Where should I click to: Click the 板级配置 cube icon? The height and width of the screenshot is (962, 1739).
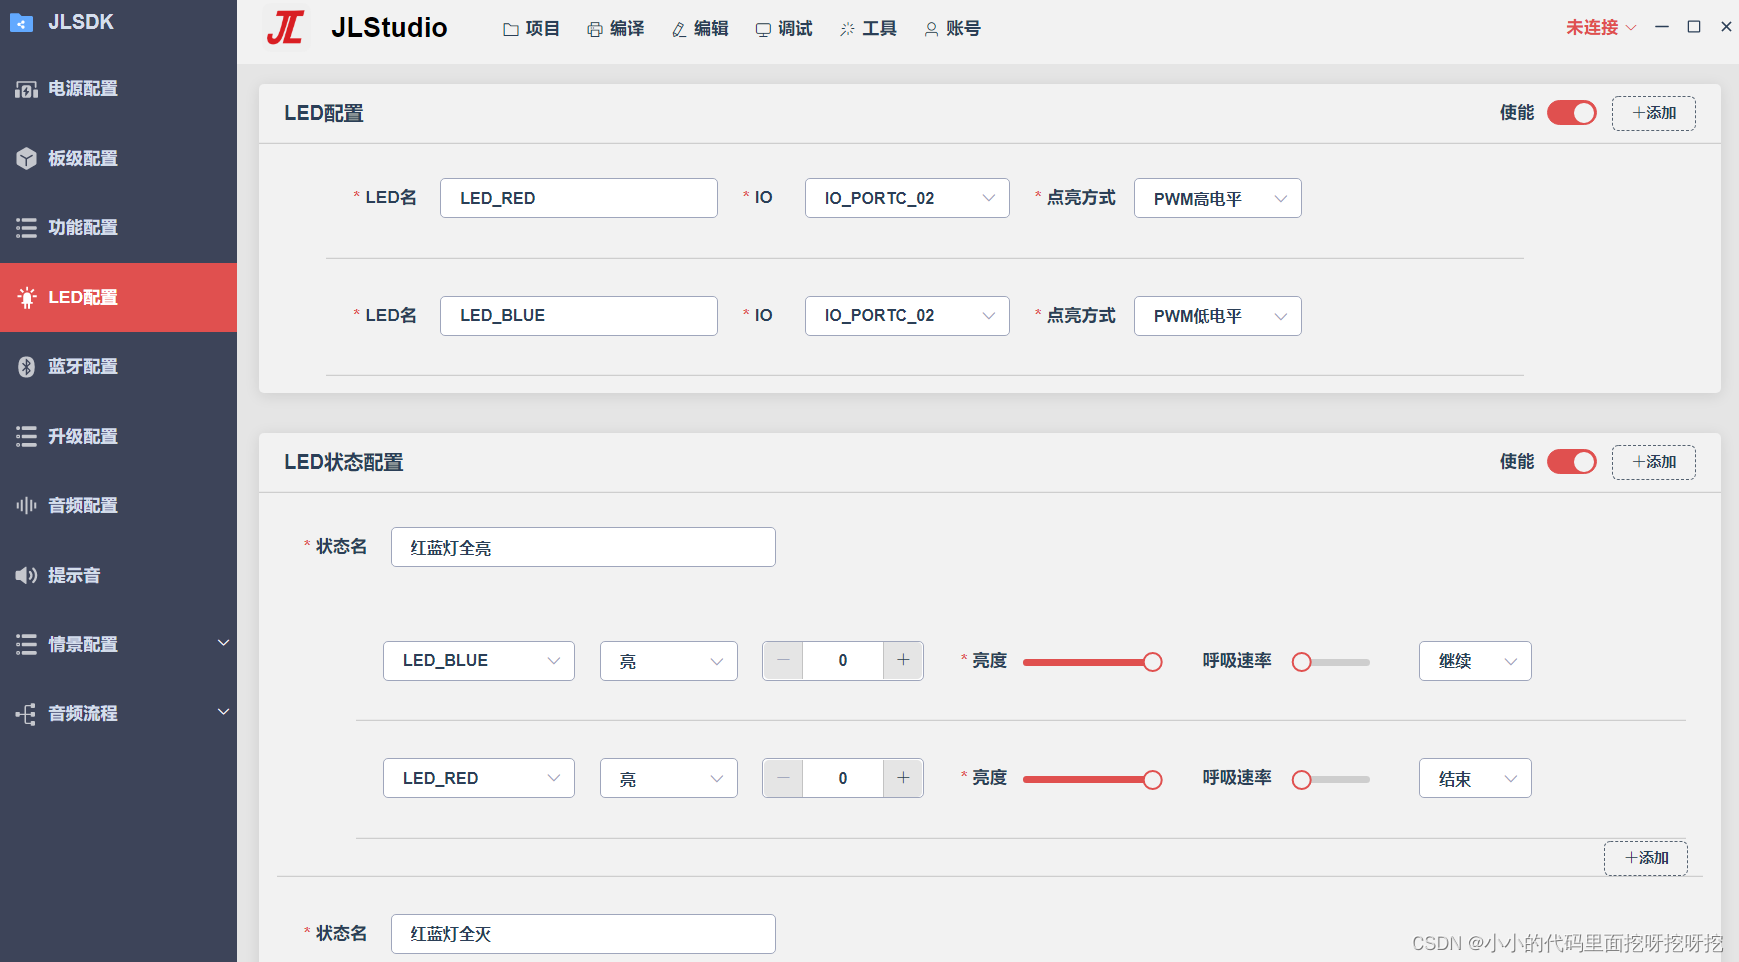pyautogui.click(x=27, y=159)
